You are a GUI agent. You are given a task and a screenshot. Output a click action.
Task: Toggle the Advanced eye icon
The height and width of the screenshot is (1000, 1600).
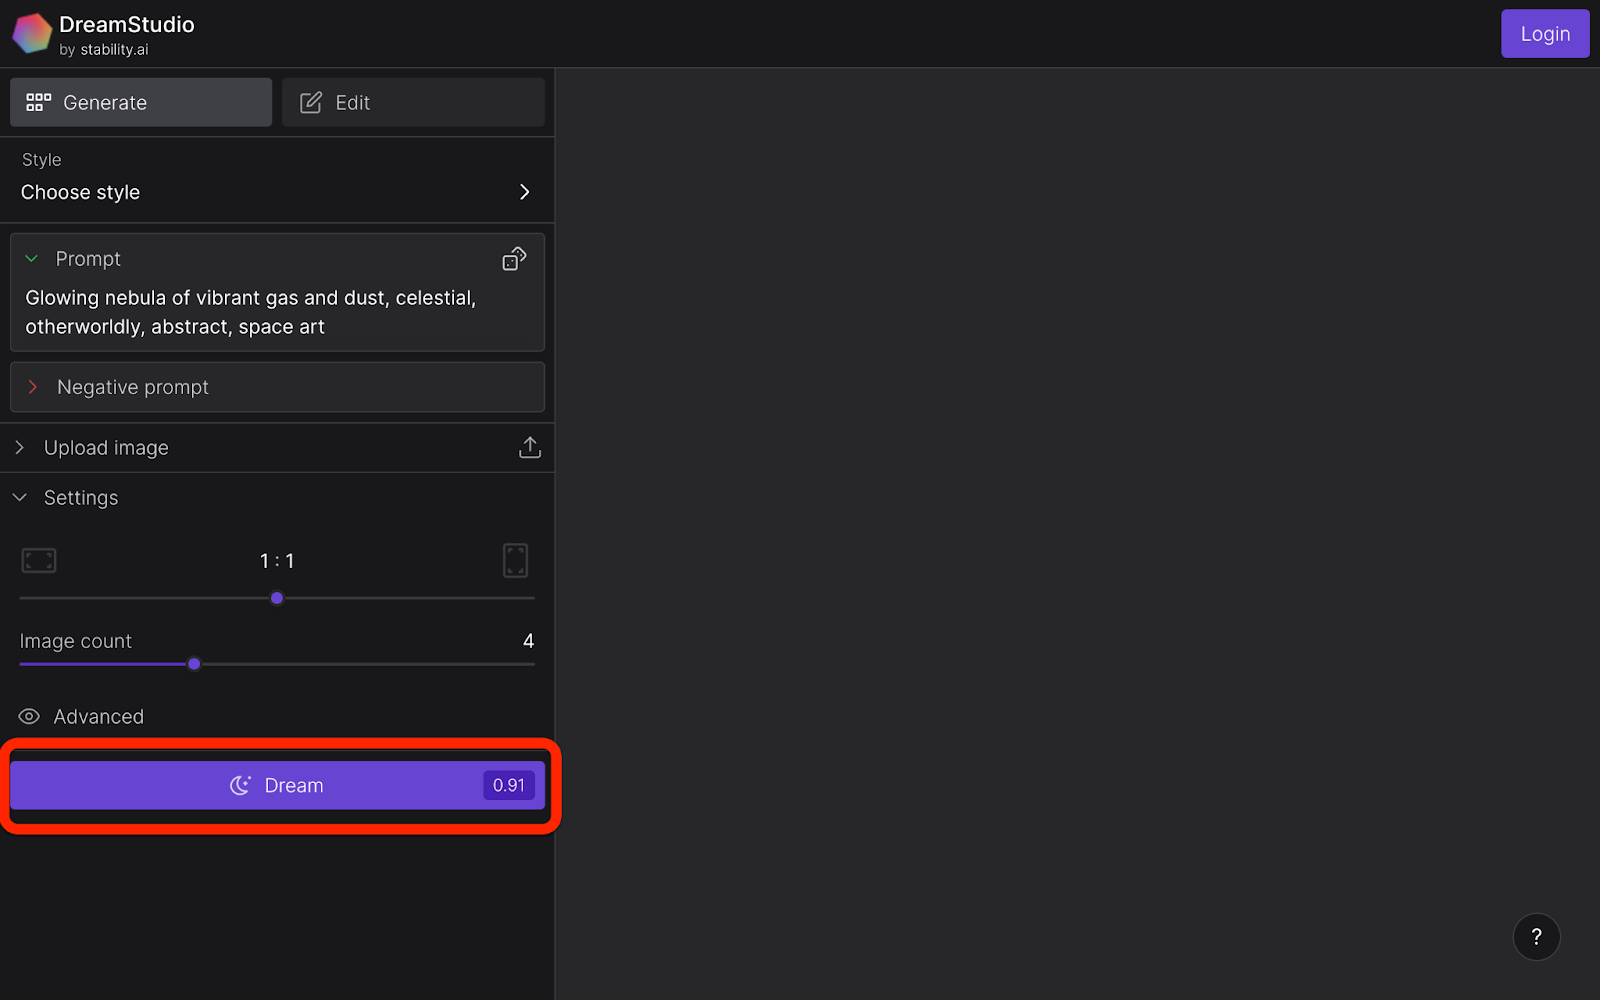click(29, 716)
